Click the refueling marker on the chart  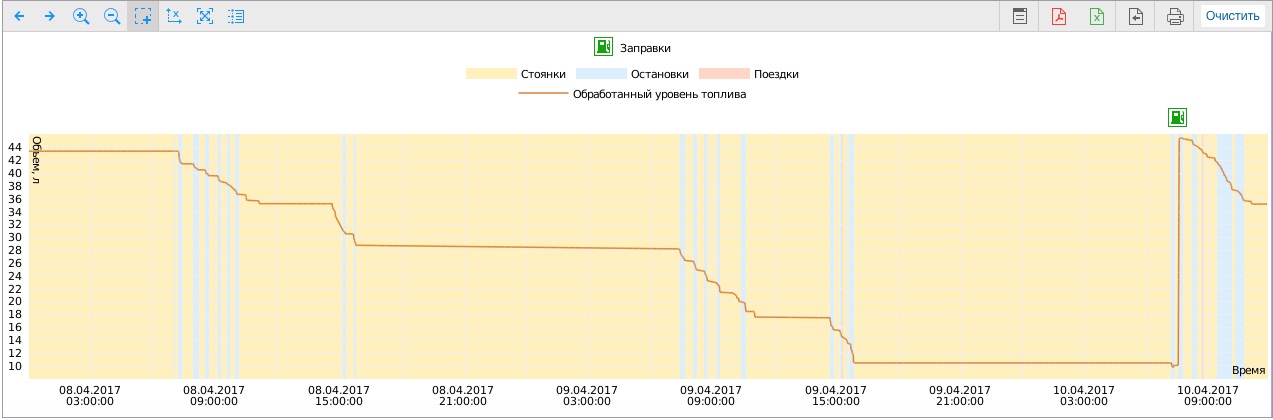pos(1177,117)
